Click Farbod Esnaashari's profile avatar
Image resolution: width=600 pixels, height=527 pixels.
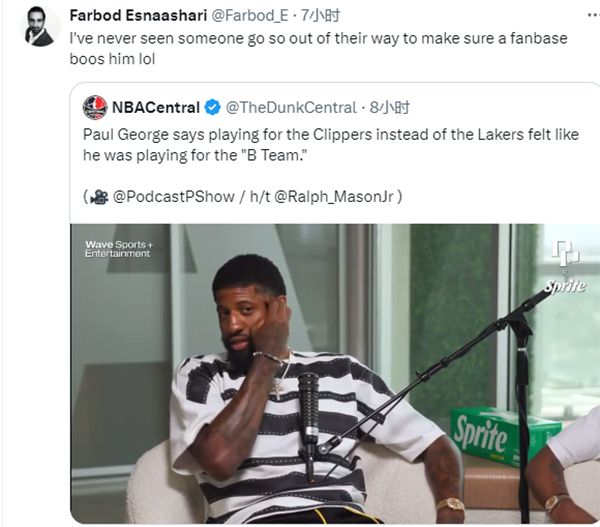click(40, 26)
